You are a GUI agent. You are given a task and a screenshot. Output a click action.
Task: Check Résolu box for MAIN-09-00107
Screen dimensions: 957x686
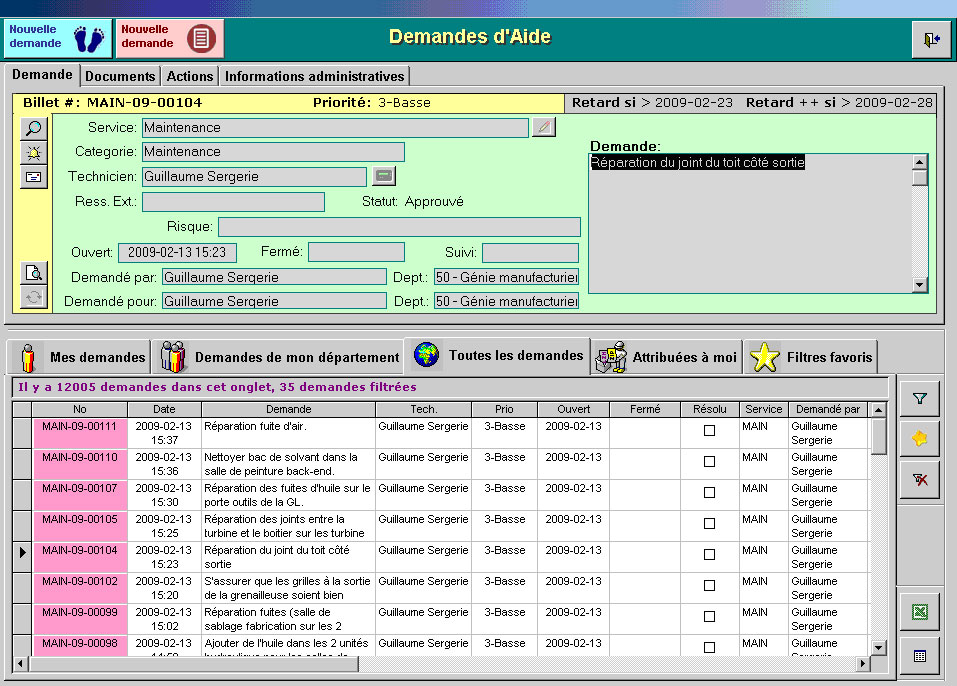[709, 492]
